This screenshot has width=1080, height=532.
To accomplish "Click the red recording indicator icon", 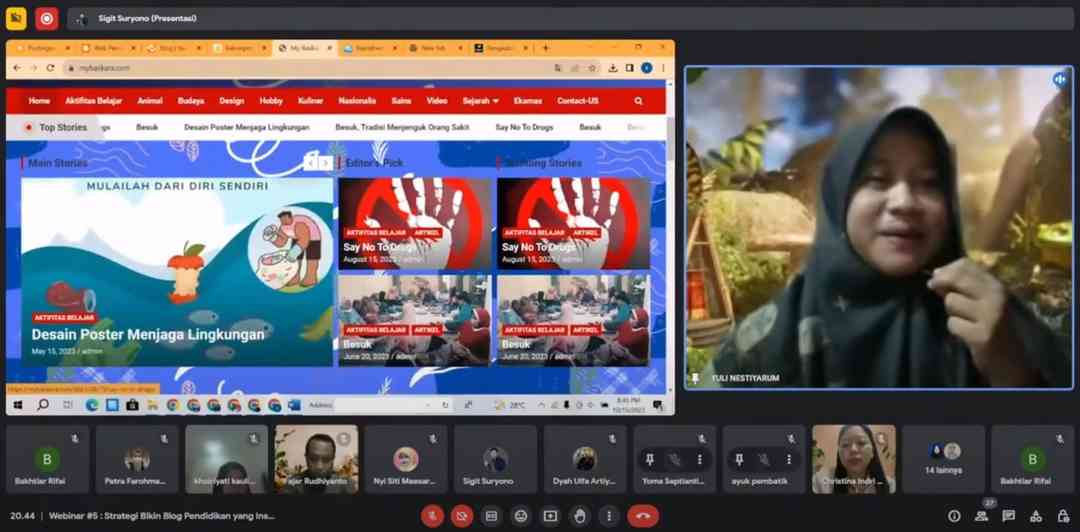I will [x=47, y=18].
